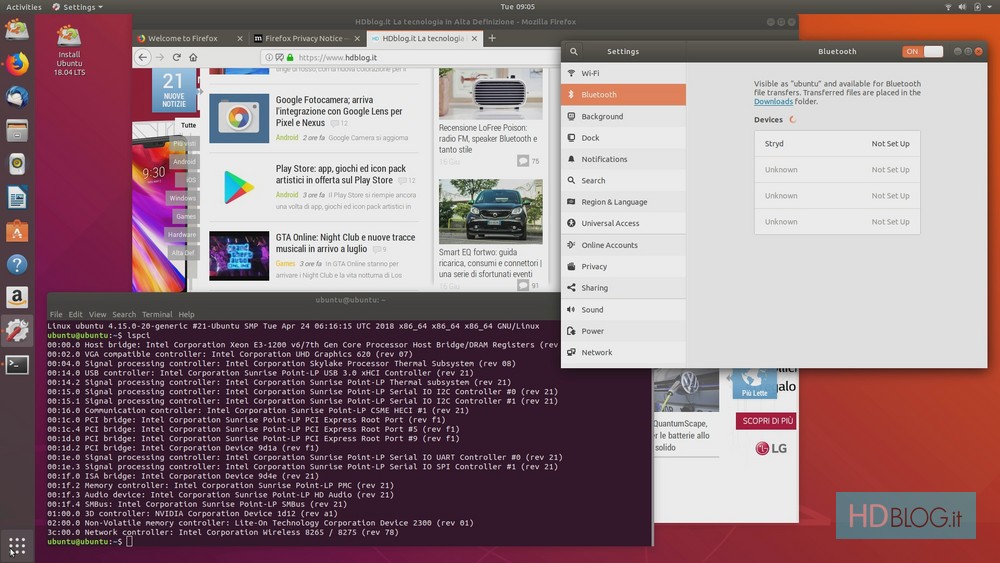The width and height of the screenshot is (1000, 563).
Task: Select Wi-Fi in the Settings sidebar
Action: (590, 73)
